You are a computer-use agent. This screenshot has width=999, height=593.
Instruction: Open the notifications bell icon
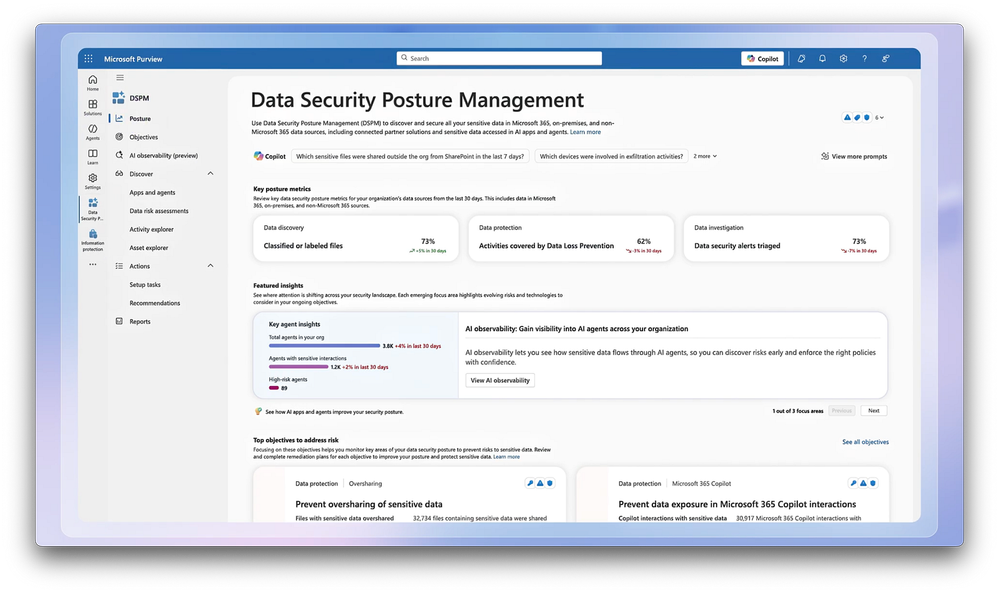click(822, 59)
